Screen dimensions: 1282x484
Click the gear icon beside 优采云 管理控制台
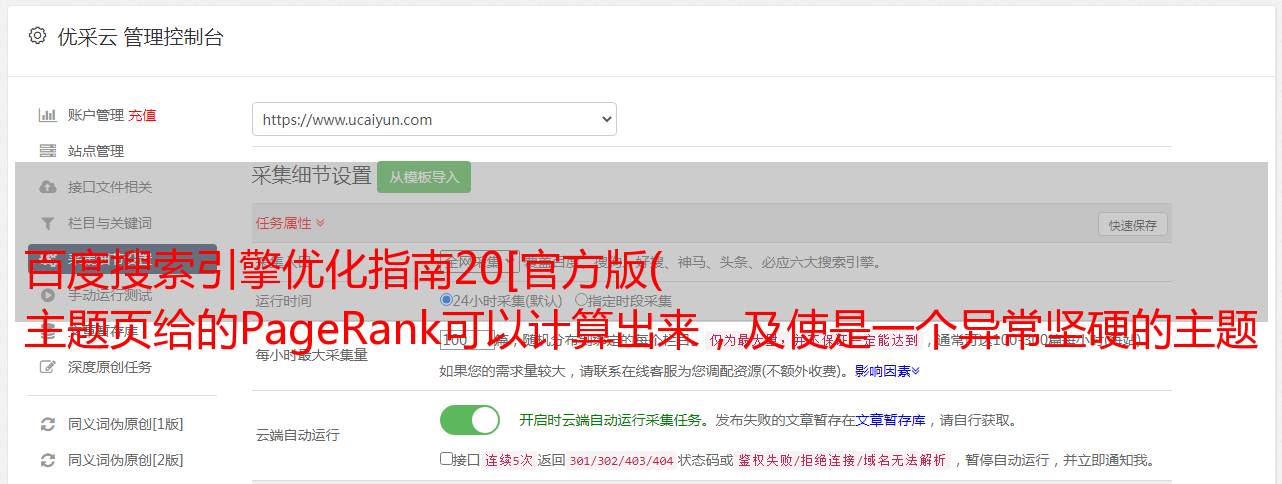coord(37,36)
